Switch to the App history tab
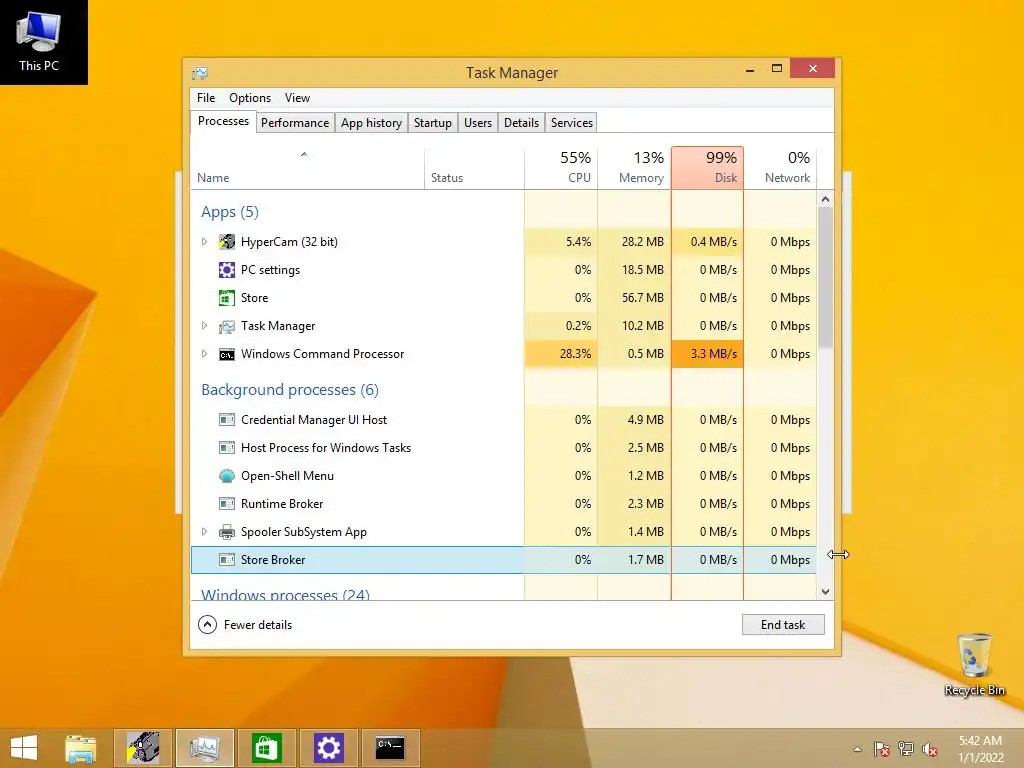Image resolution: width=1024 pixels, height=768 pixels. (x=371, y=123)
